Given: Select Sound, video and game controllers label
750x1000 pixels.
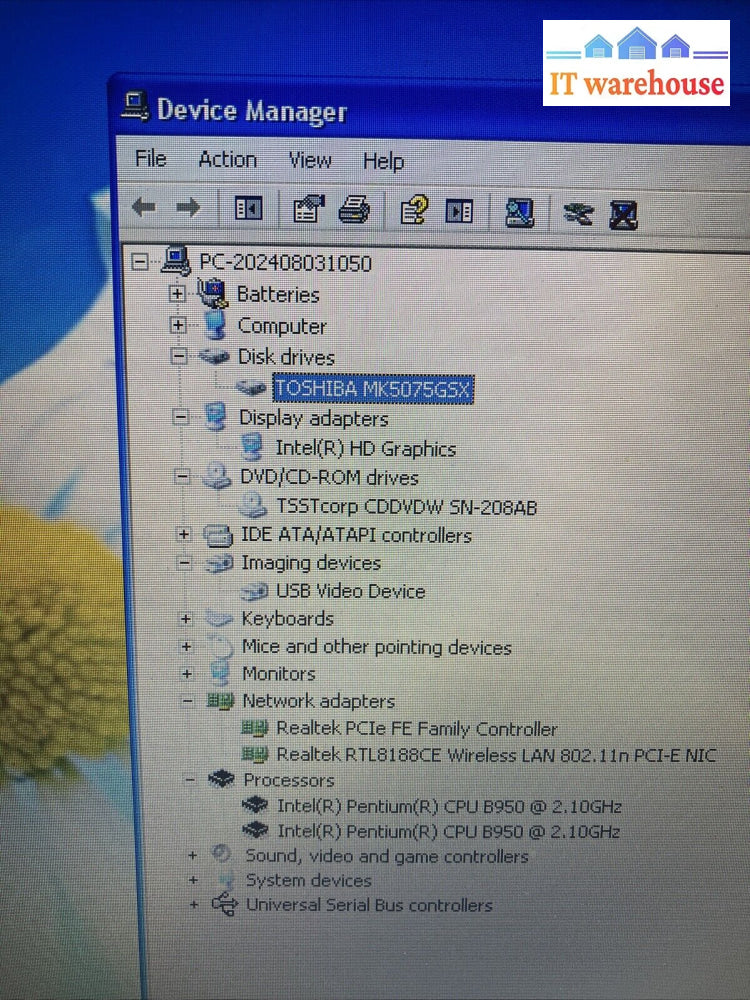Looking at the screenshot, I should pyautogui.click(x=387, y=856).
